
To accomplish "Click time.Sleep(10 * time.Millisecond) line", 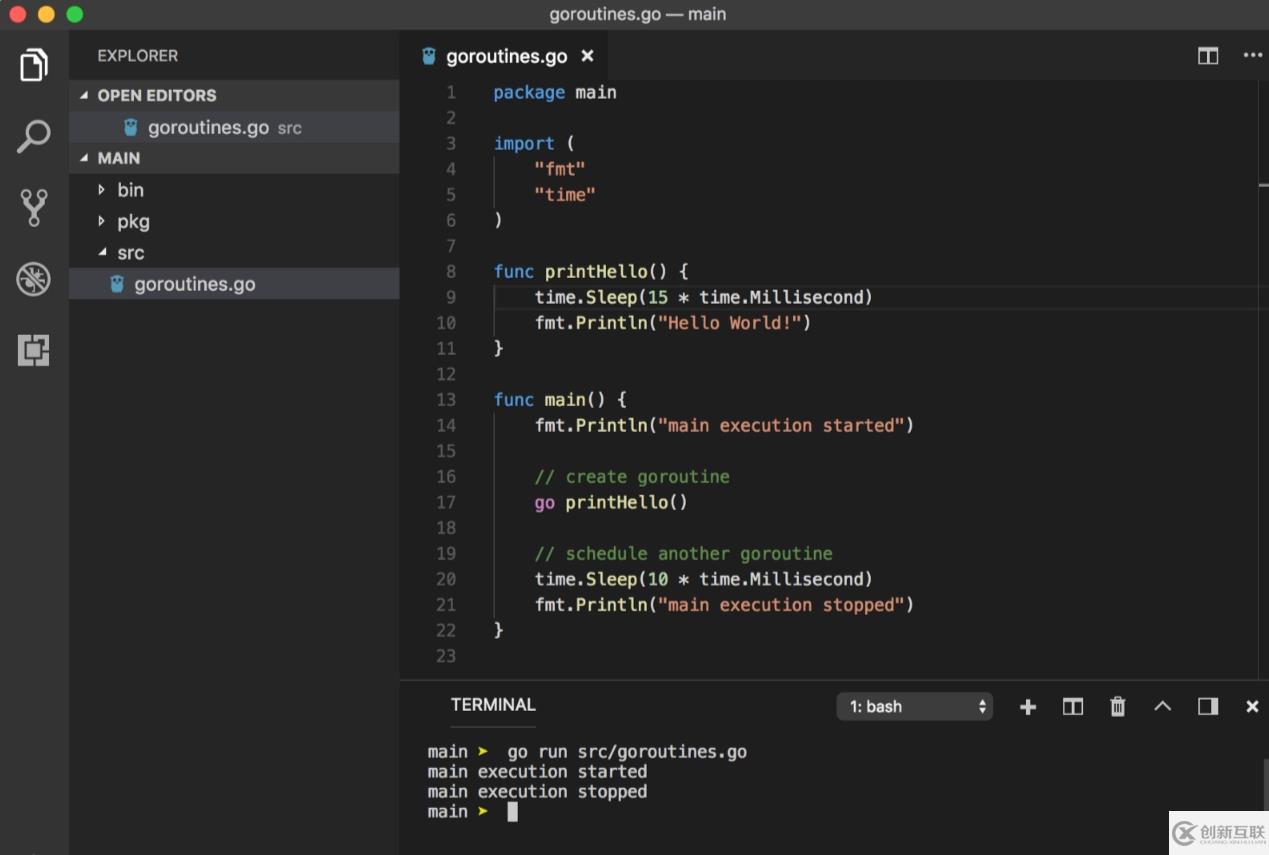I will click(704, 579).
